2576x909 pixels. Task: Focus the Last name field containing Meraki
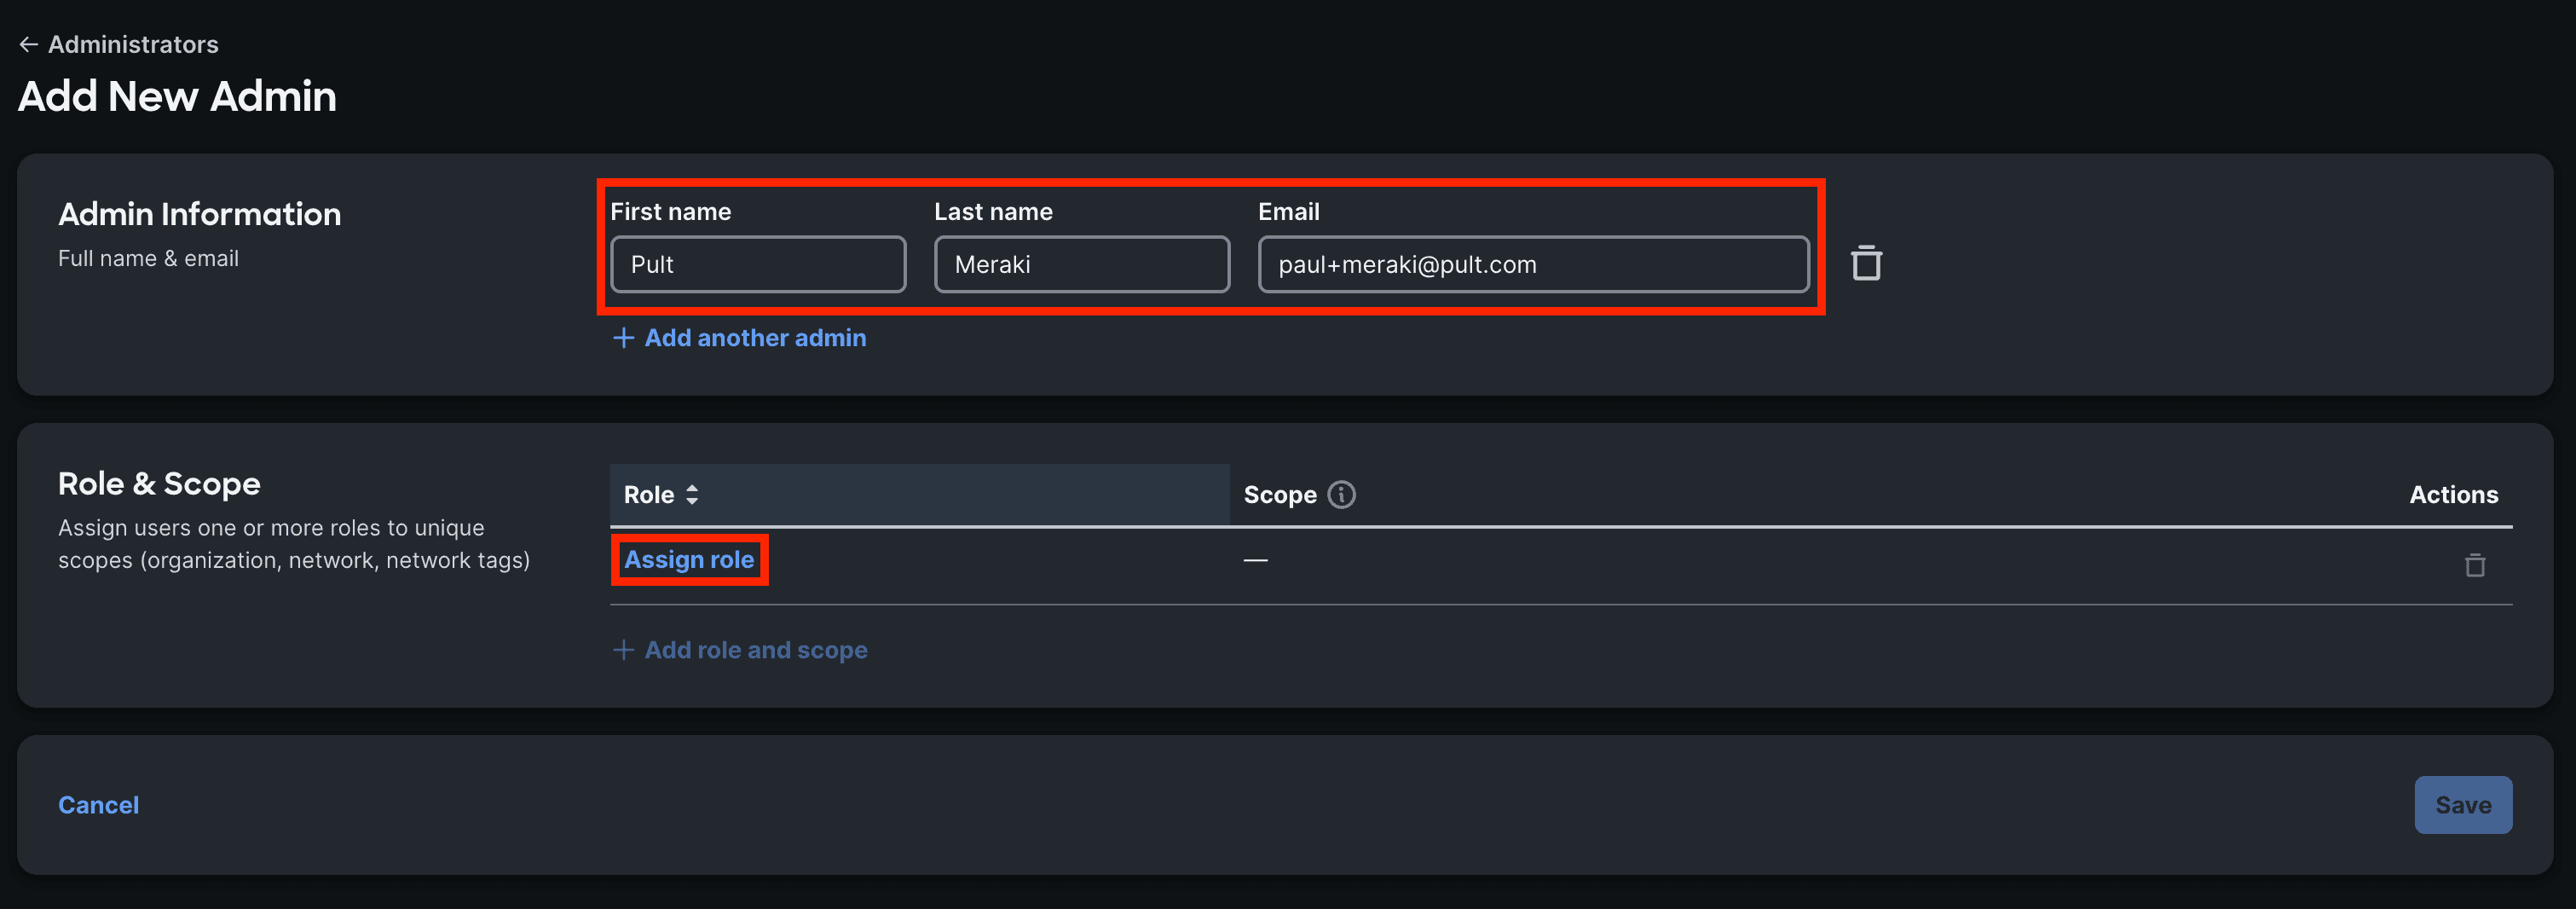(1082, 264)
